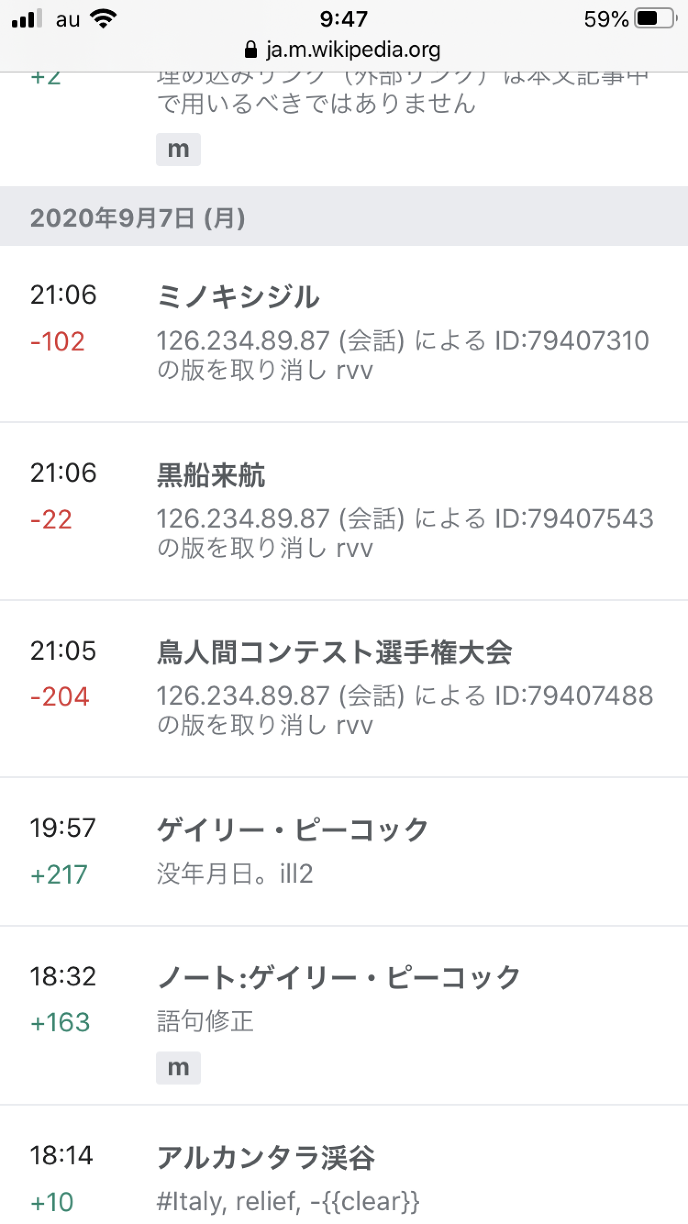Tap the lock icon in the address bar
Image resolution: width=688 pixels, height=1224 pixels.
click(250, 49)
